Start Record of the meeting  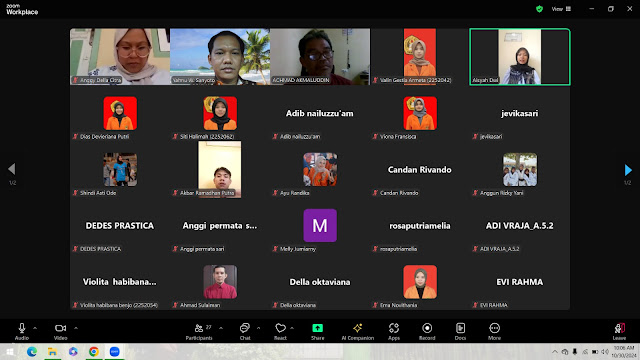click(427, 331)
